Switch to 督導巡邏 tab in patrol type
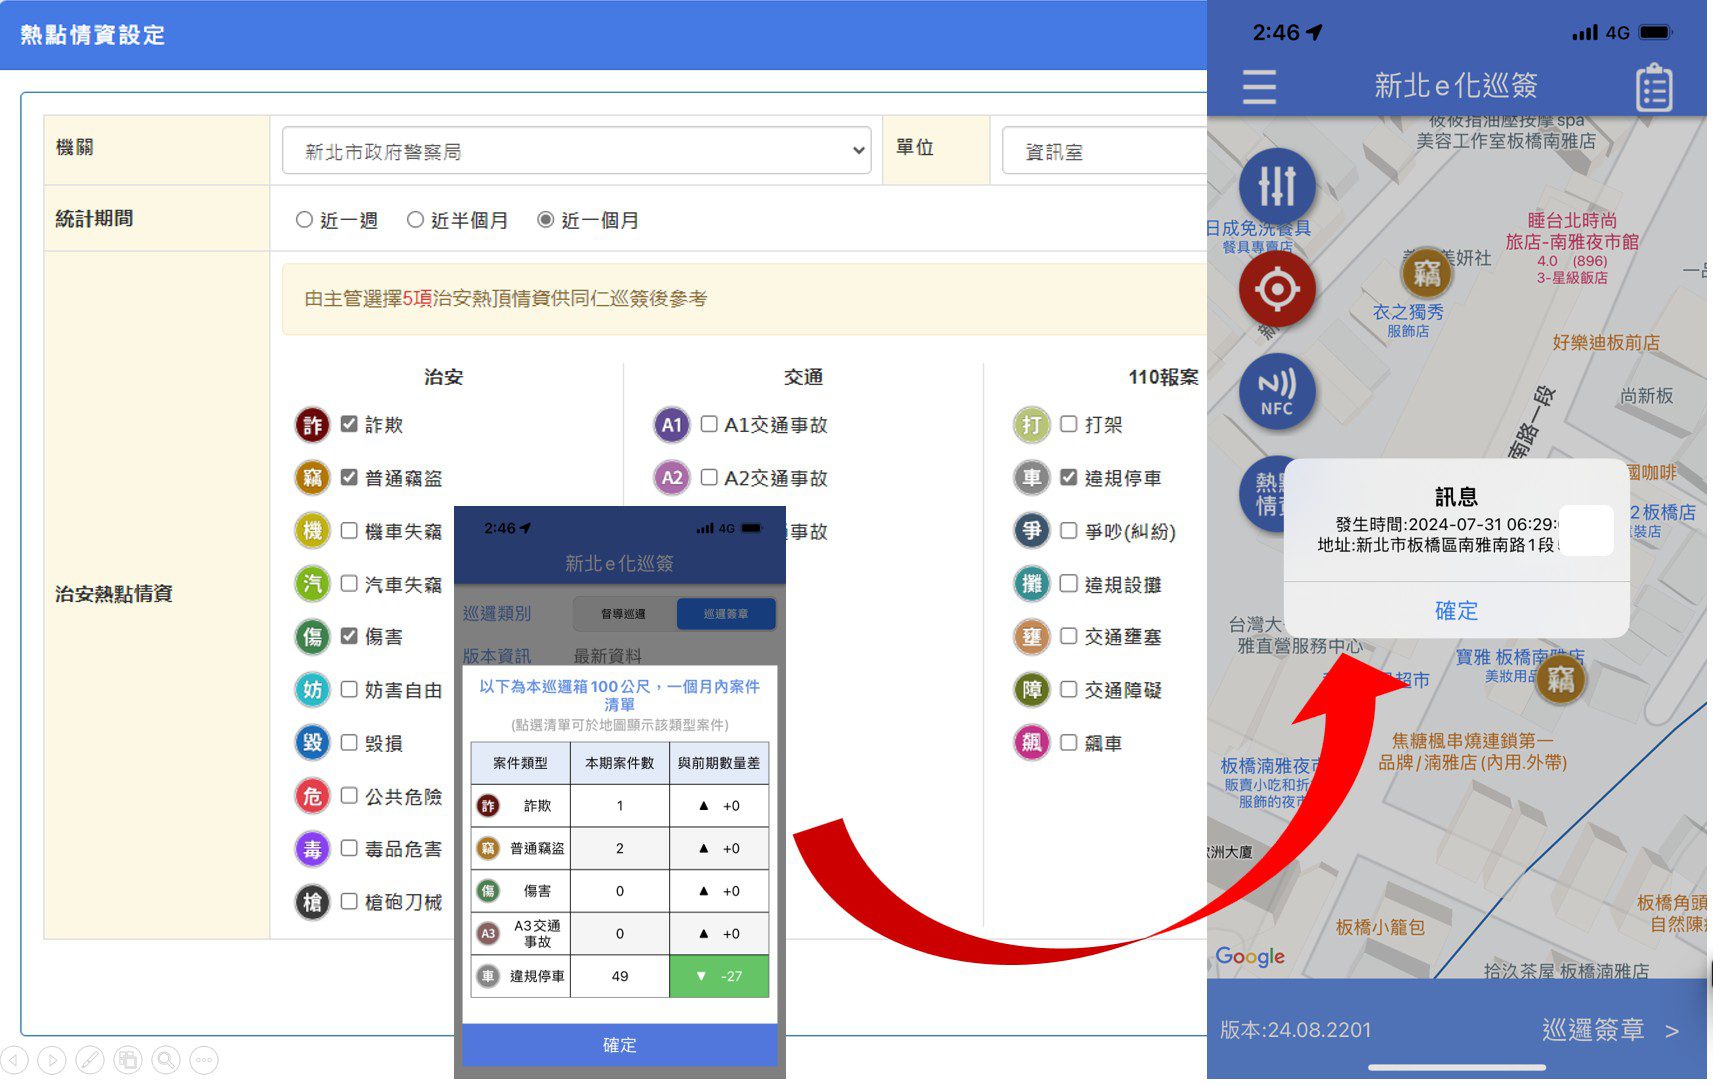 624,614
